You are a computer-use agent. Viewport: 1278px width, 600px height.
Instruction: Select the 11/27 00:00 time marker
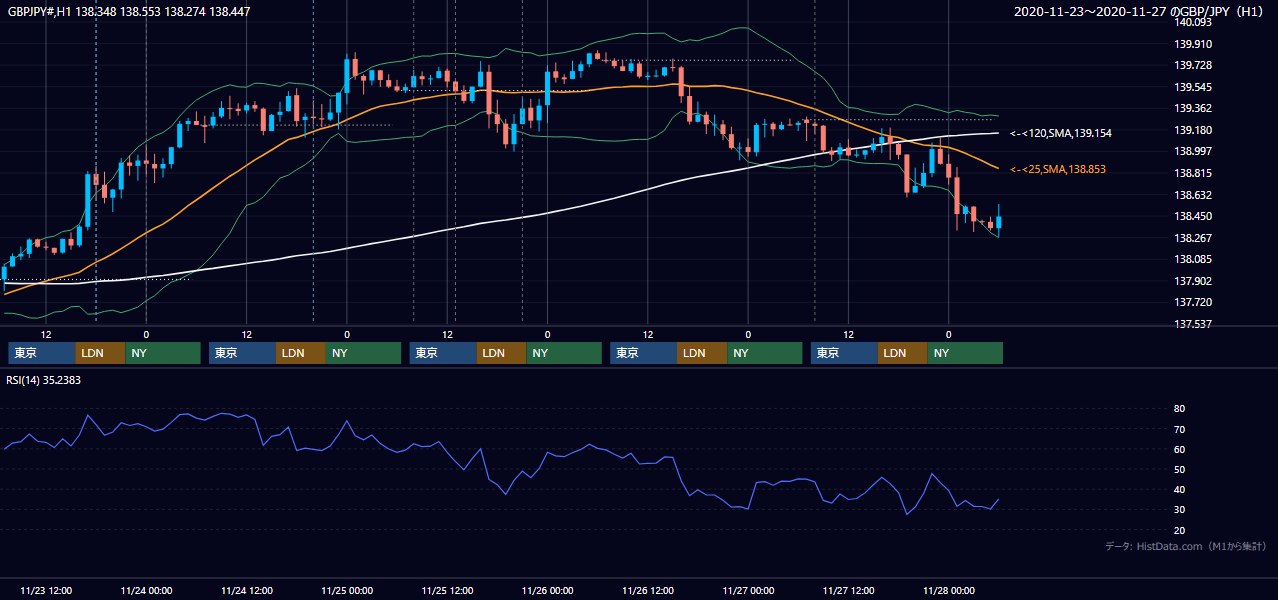pos(748,590)
